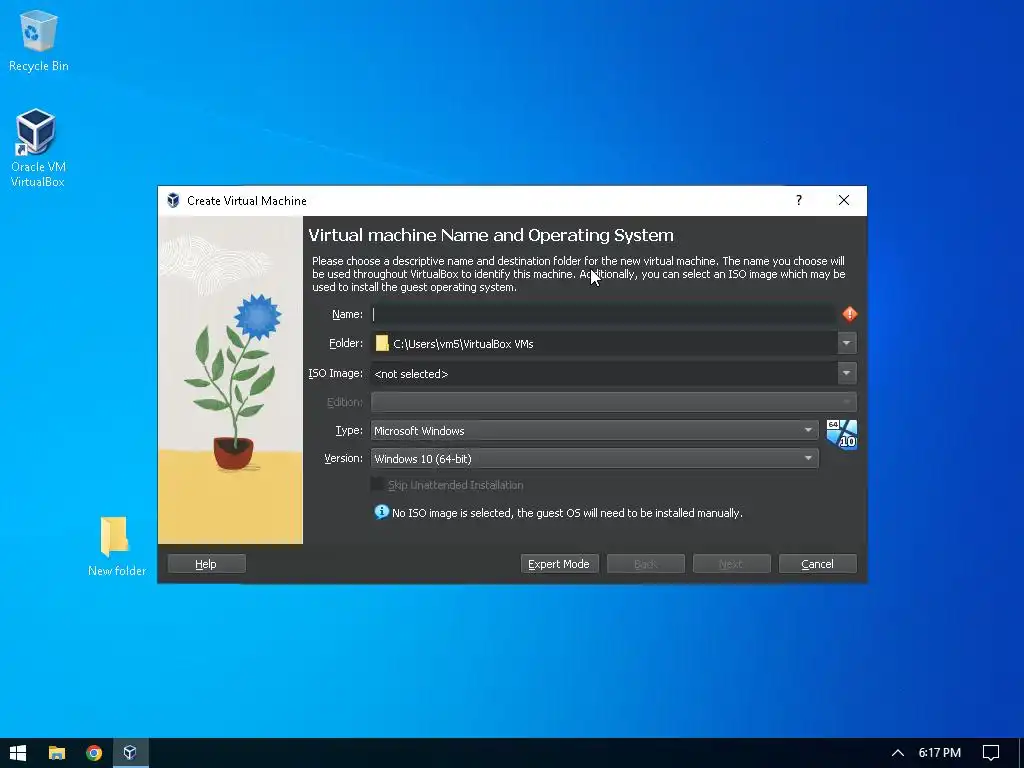Launch Google Chrome from taskbar
This screenshot has width=1024, height=768.
(94, 753)
